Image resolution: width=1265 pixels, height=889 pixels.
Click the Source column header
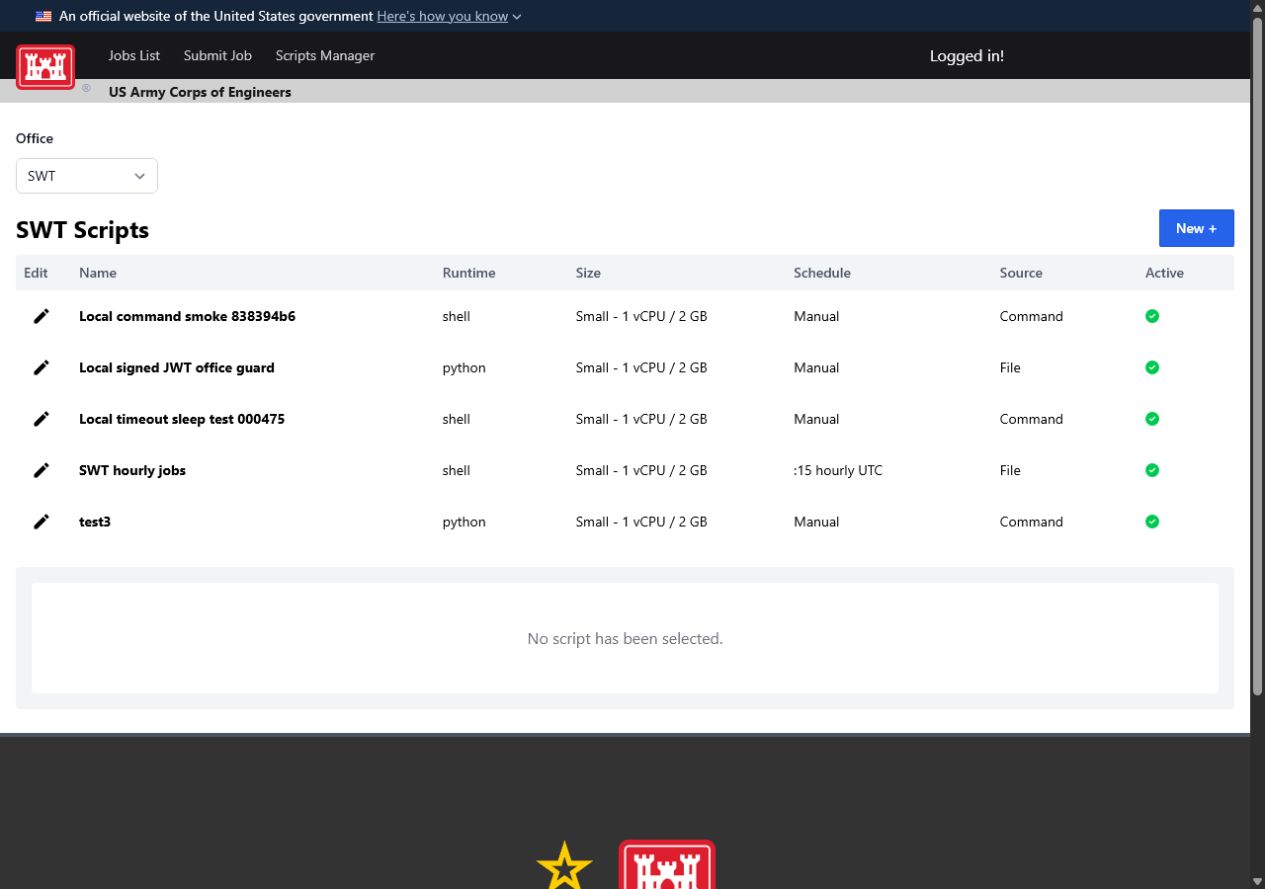(x=1021, y=273)
